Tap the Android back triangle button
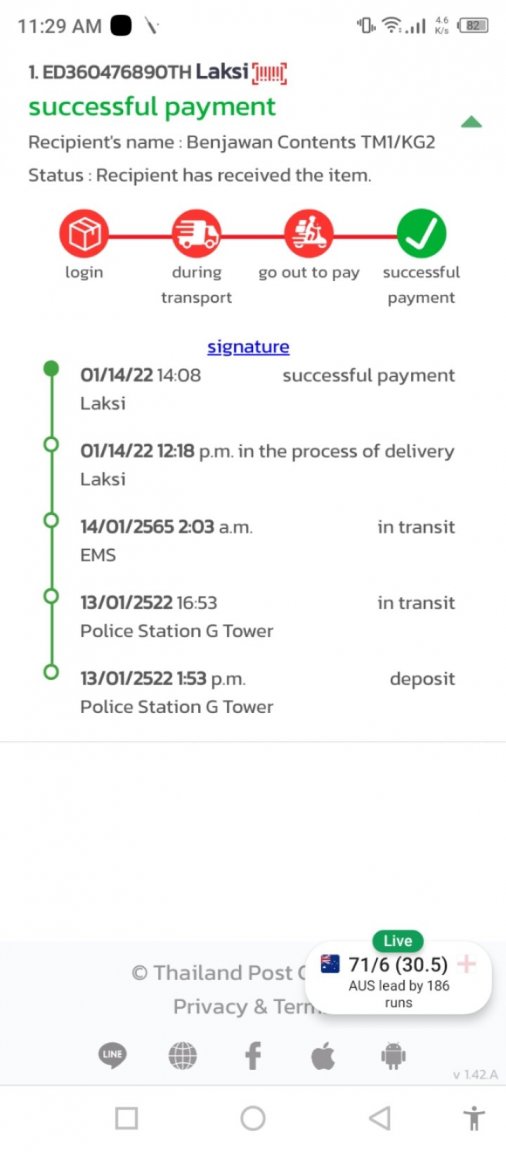 [x=379, y=1118]
